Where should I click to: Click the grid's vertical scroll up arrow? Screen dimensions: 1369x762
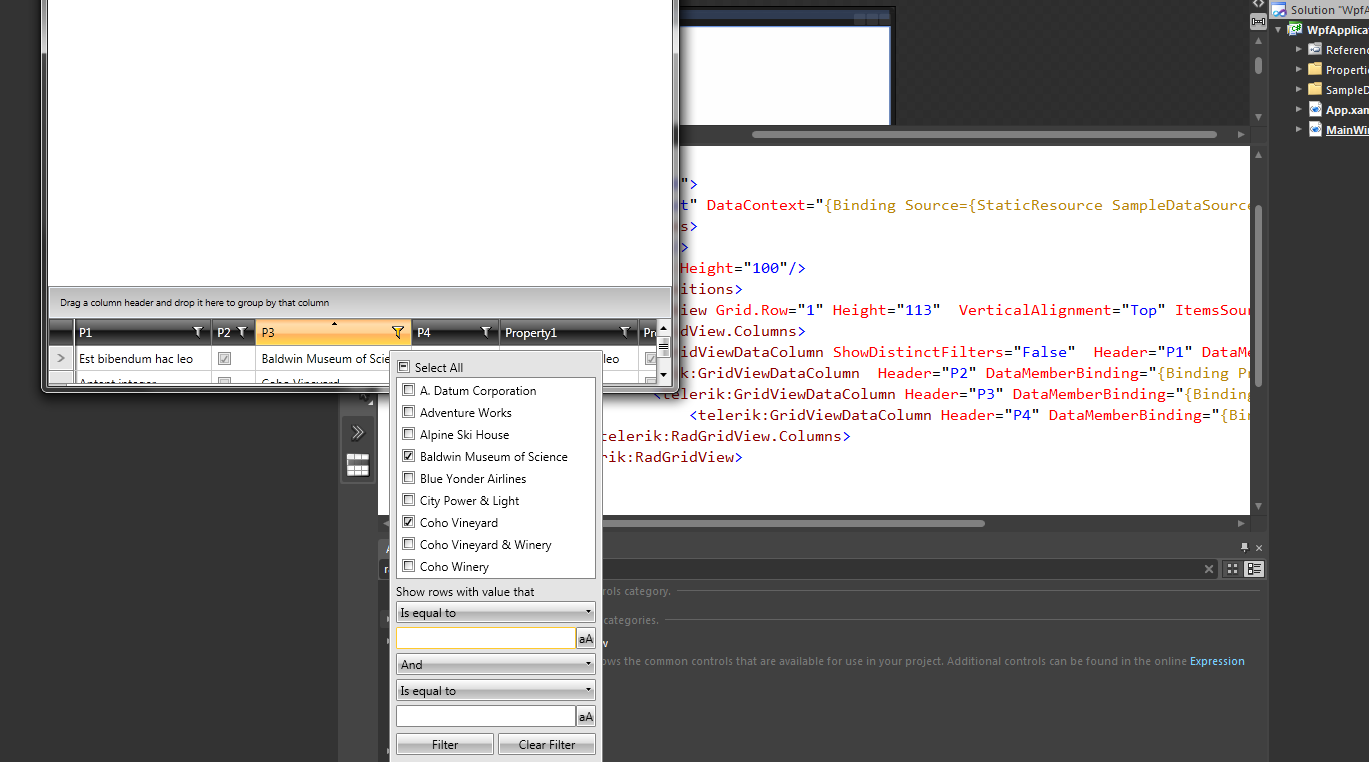[x=664, y=326]
